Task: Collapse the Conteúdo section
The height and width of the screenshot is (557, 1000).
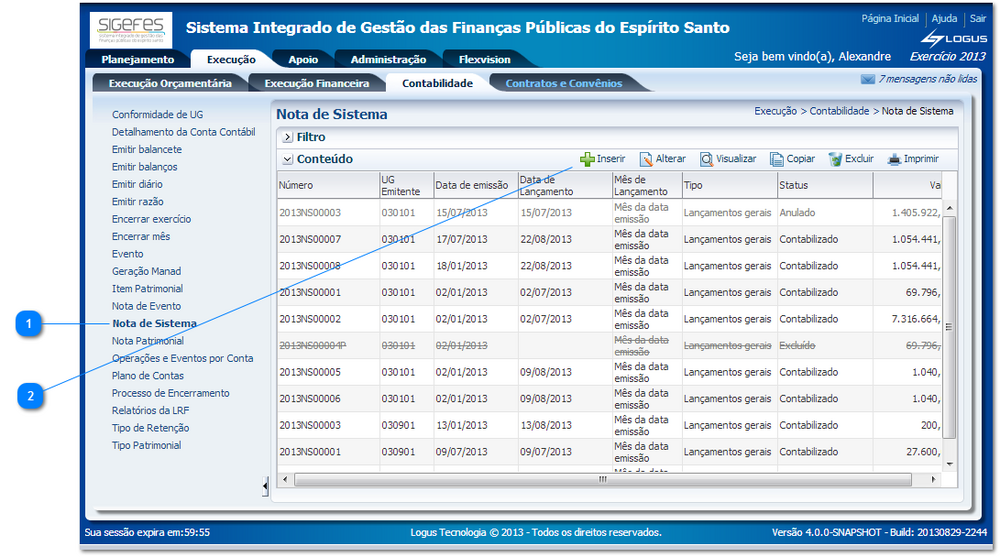Action: (287, 159)
